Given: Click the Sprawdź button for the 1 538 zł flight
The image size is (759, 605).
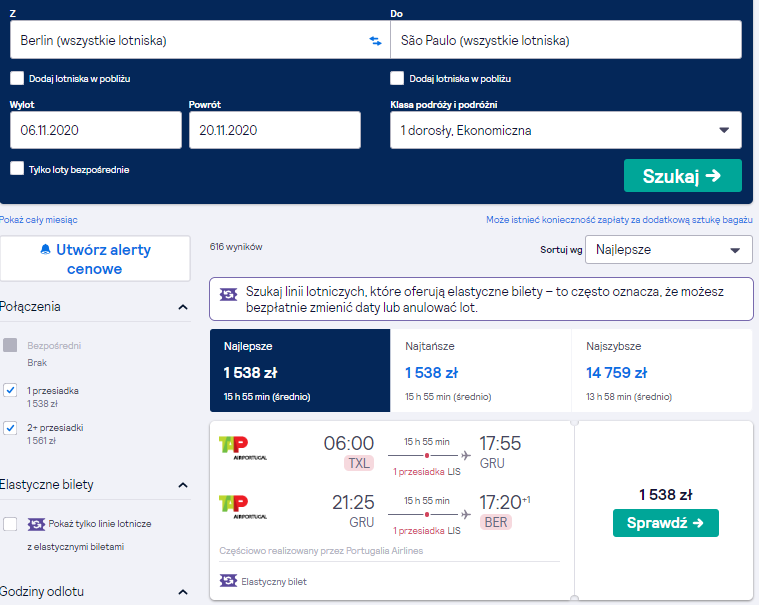Looking at the screenshot, I should (666, 523).
